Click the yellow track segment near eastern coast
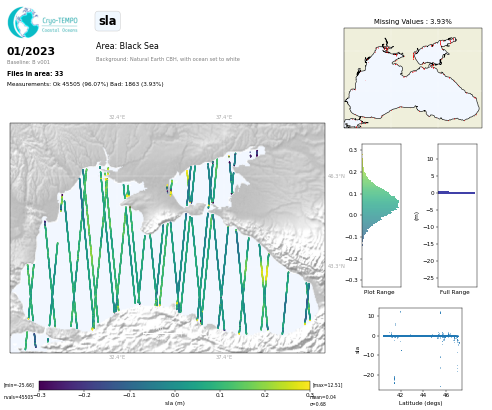Viewport: 492px width, 410px height. pyautogui.click(x=264, y=273)
